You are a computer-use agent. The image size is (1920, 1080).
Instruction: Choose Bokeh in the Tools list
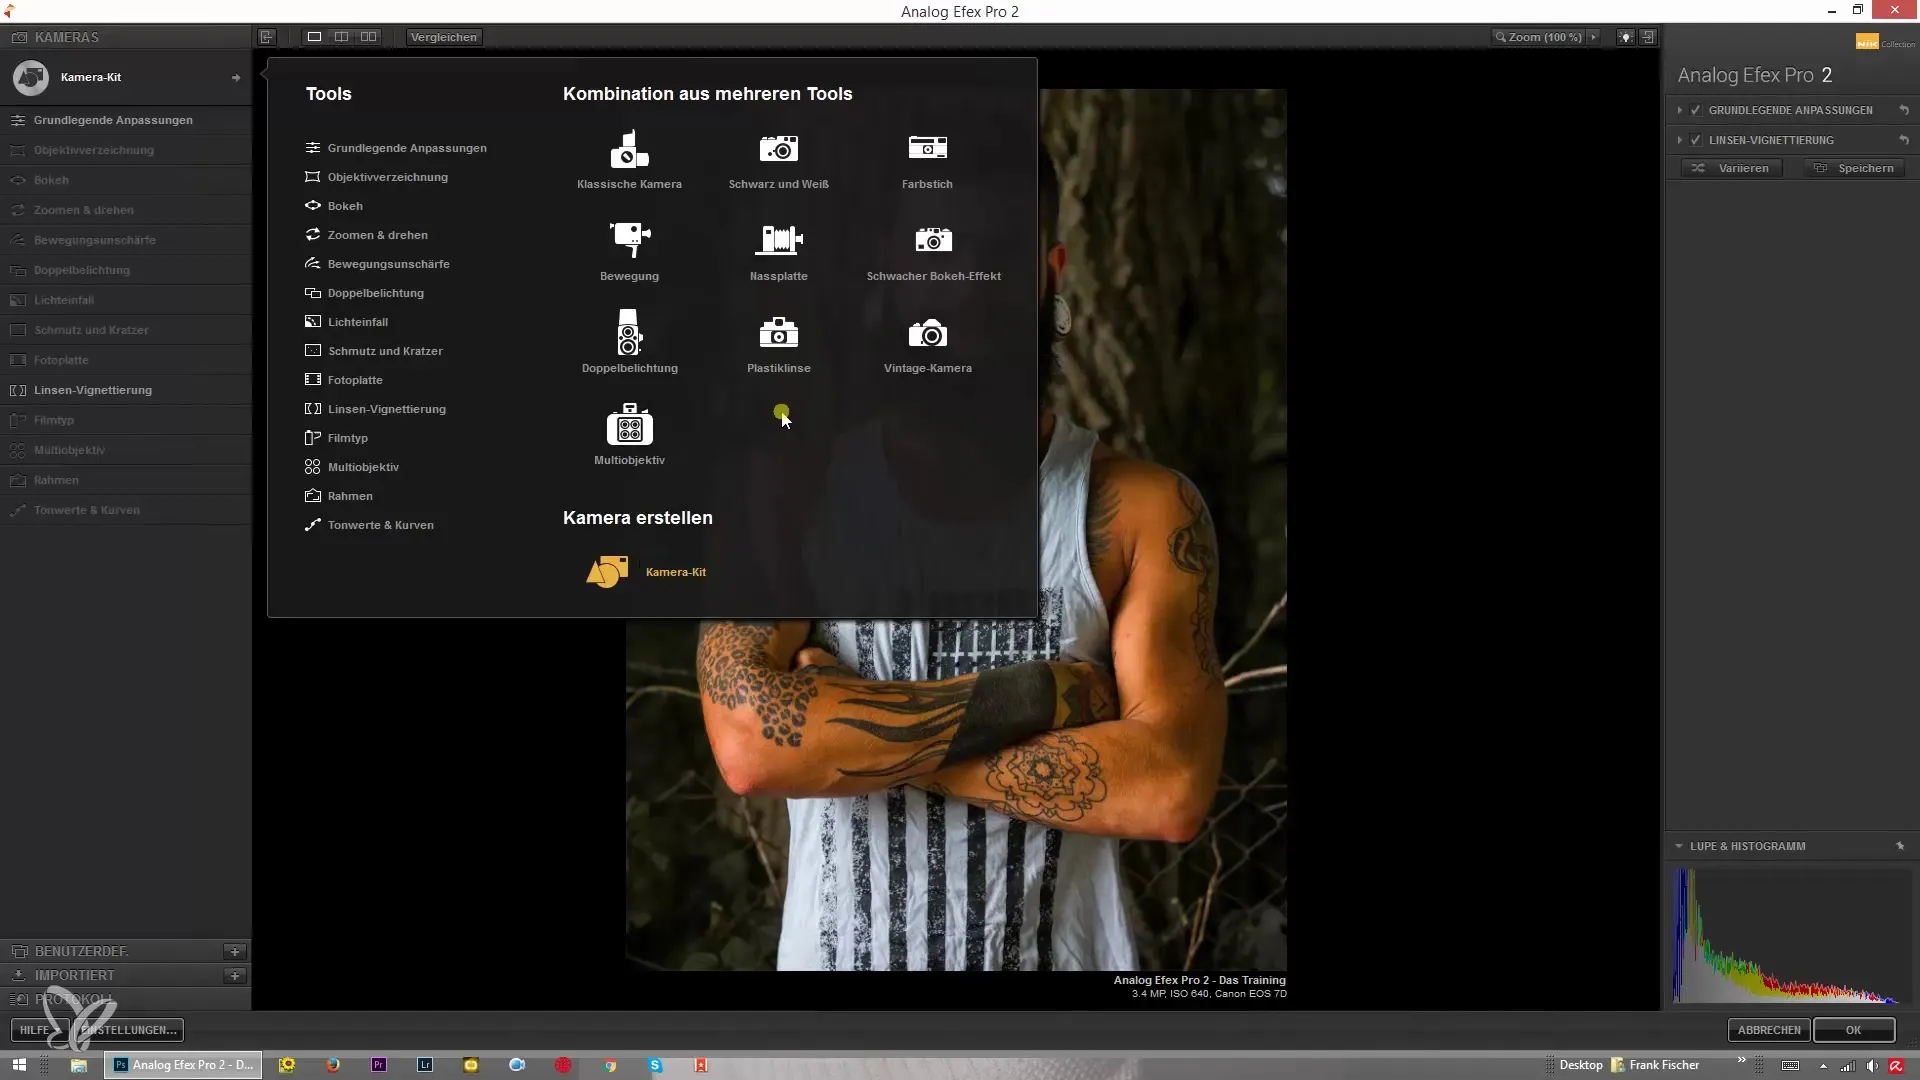334,206
